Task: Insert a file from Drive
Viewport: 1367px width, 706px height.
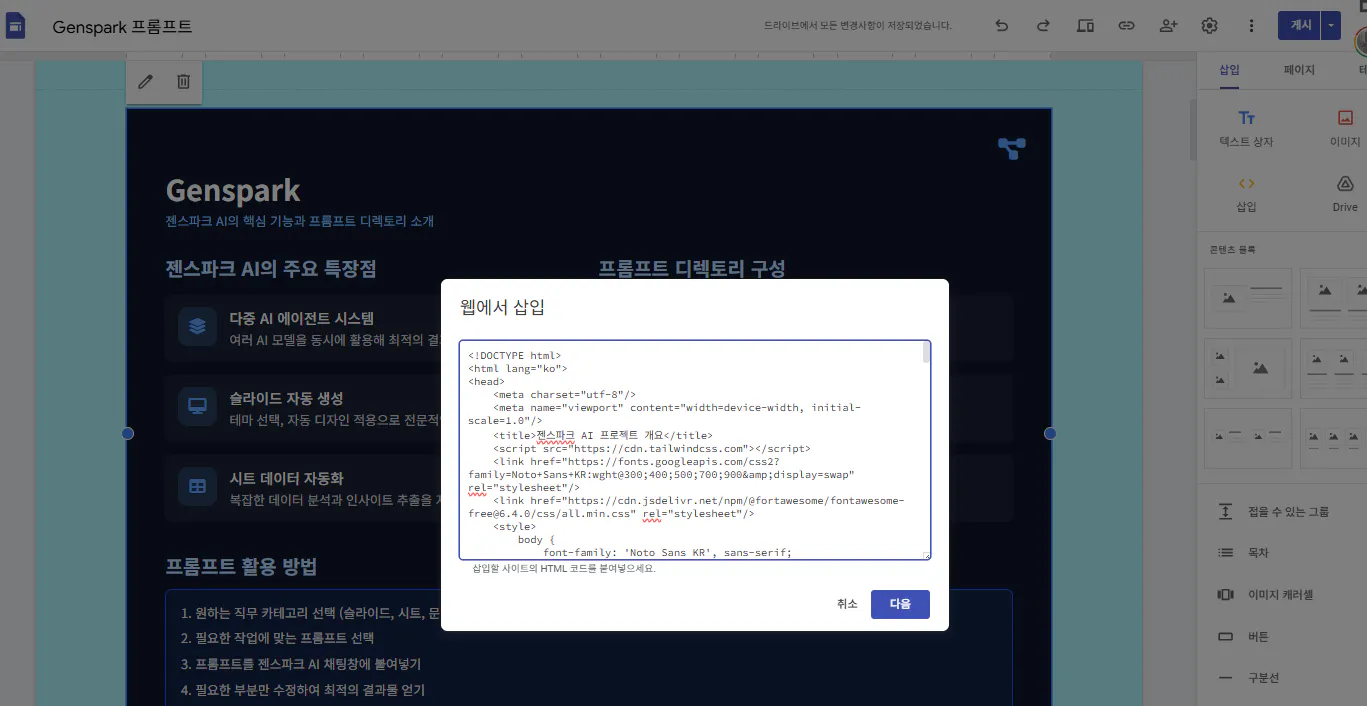Action: 1345,194
